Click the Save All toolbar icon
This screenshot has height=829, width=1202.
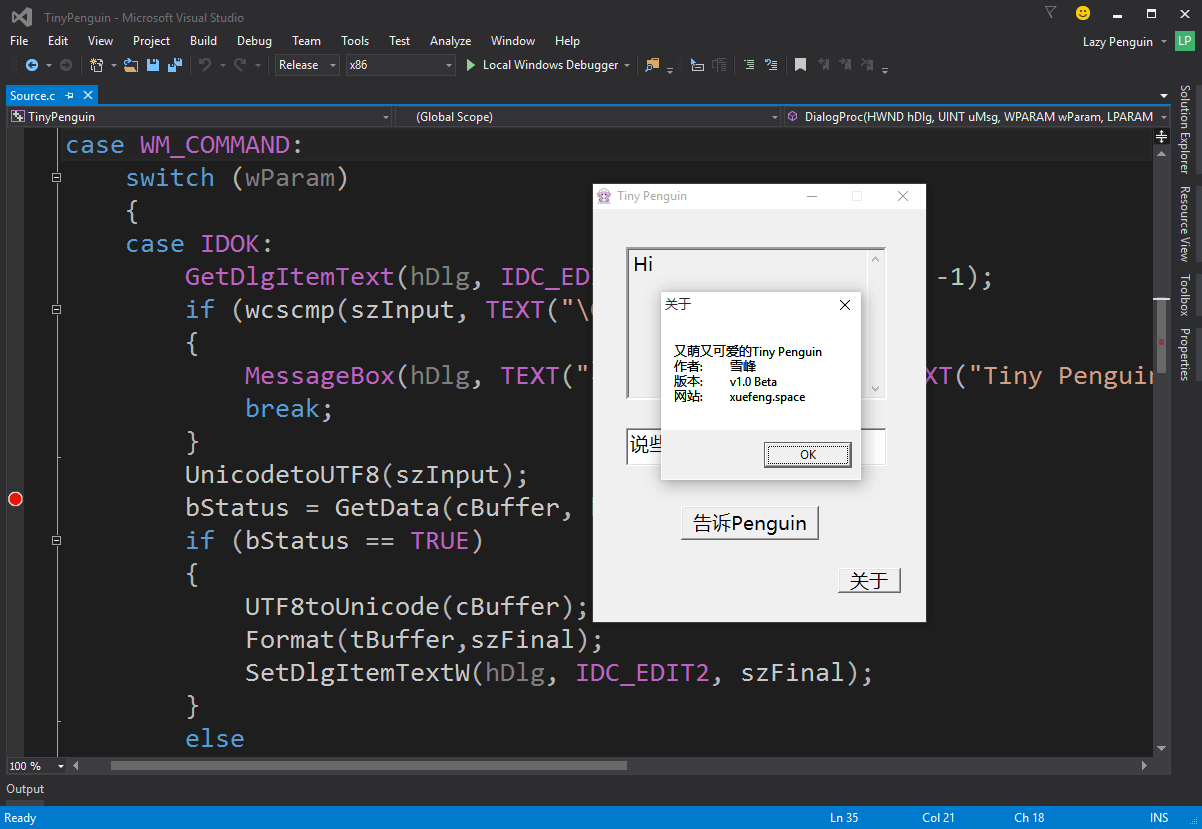[174, 65]
